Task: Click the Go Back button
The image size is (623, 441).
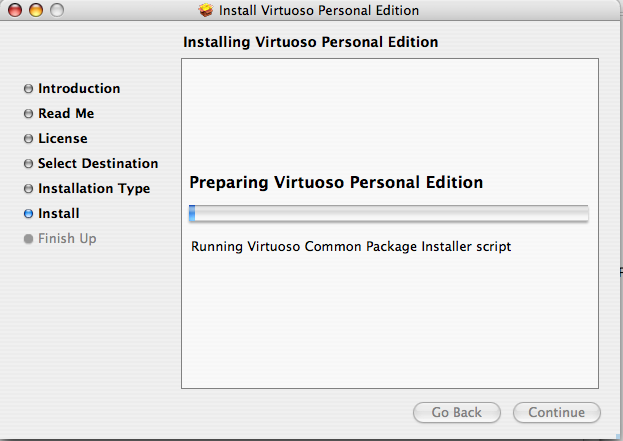Action: tap(457, 412)
